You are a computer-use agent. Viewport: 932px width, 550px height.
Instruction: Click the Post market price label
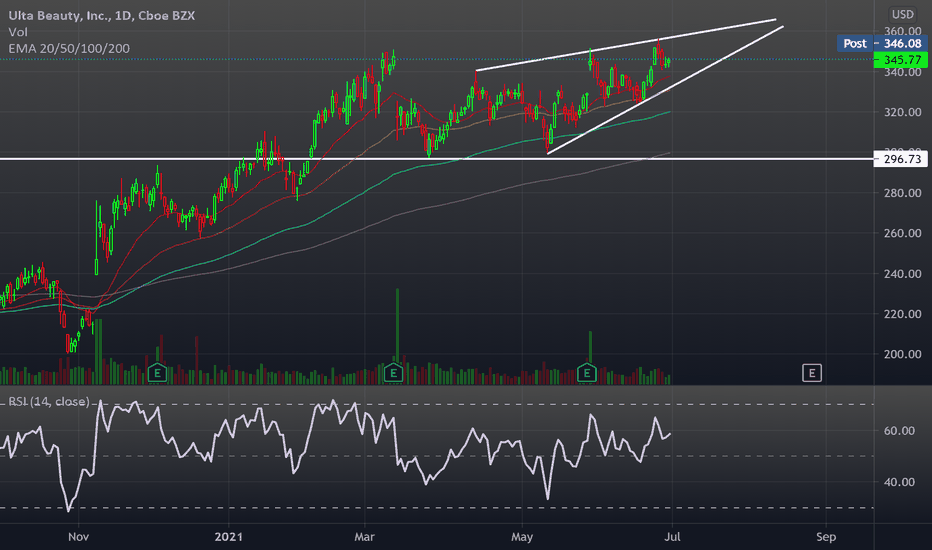pyautogui.click(x=855, y=43)
